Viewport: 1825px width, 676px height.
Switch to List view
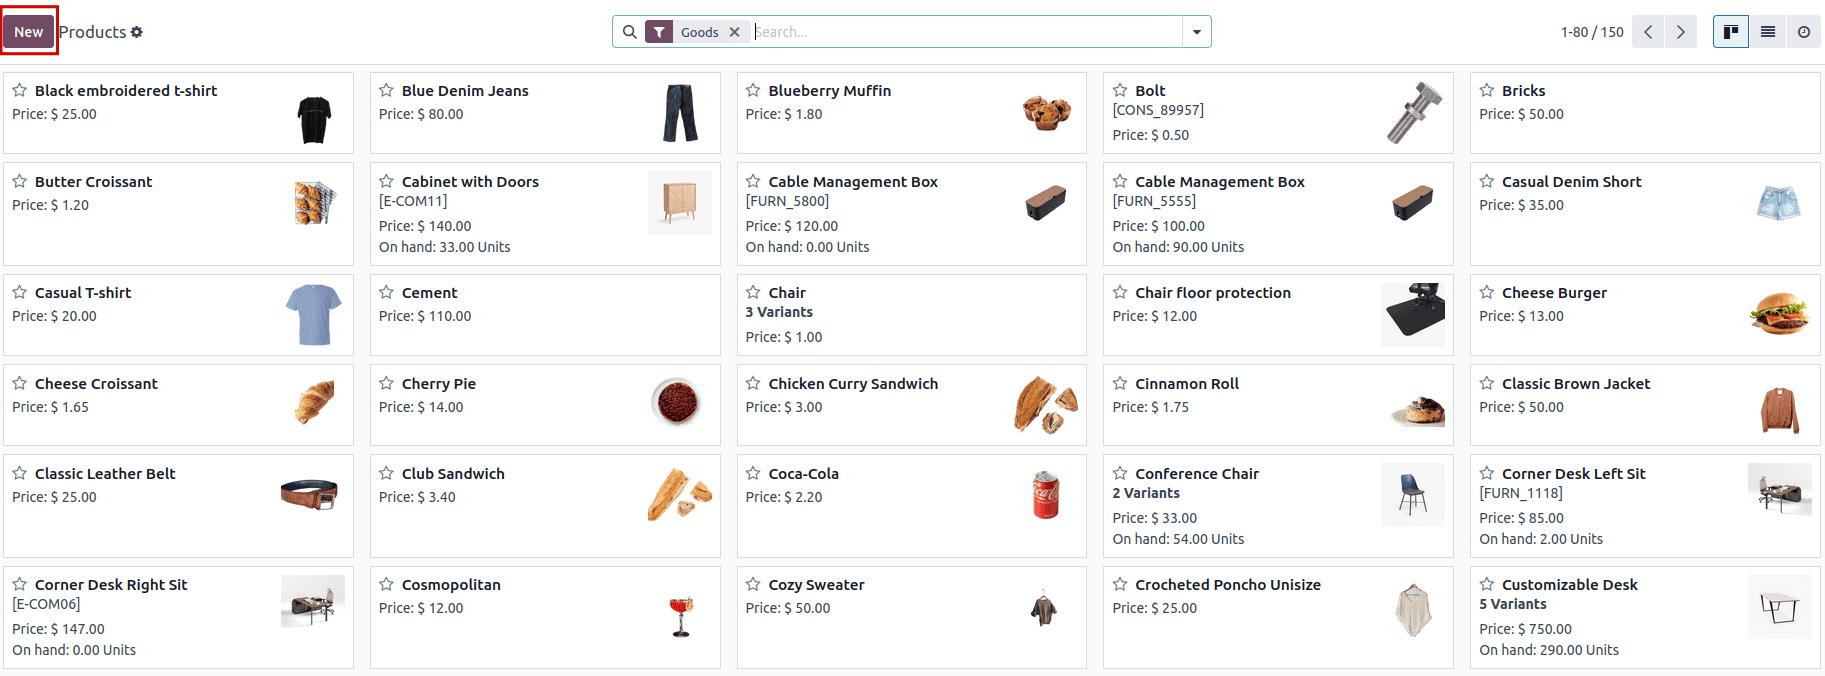pyautogui.click(x=1768, y=32)
